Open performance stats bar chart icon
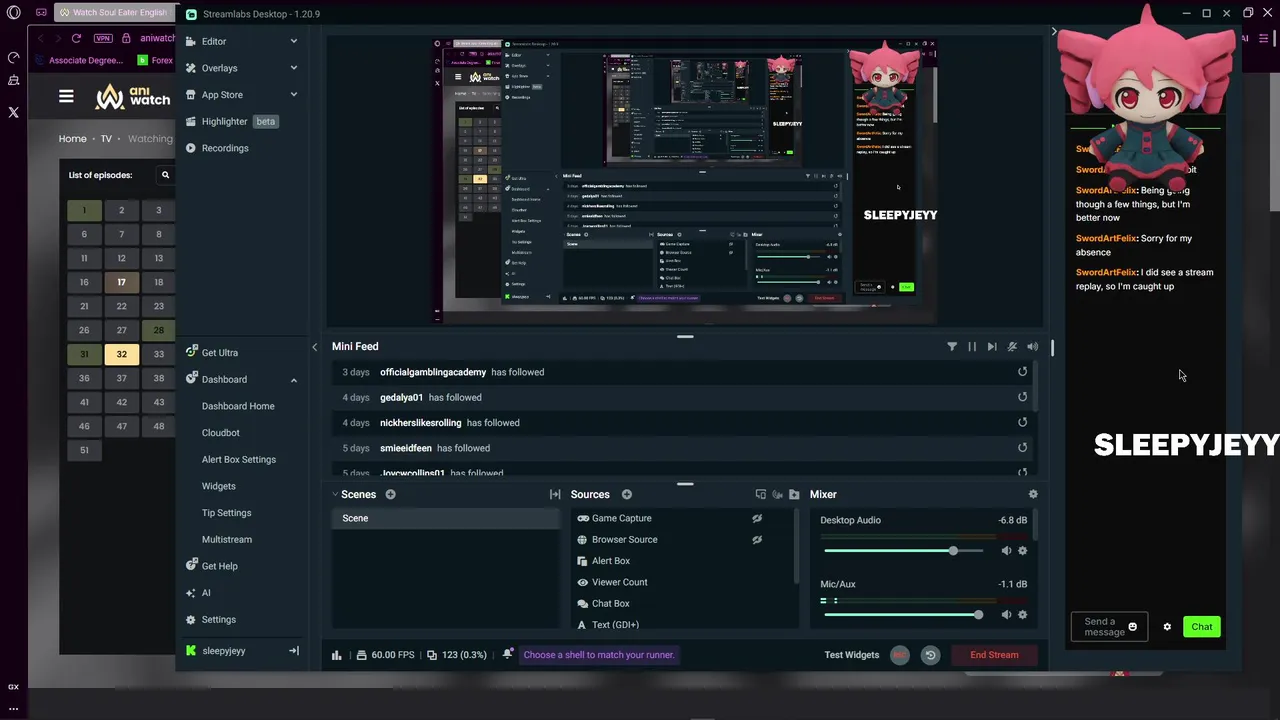 pos(337,655)
